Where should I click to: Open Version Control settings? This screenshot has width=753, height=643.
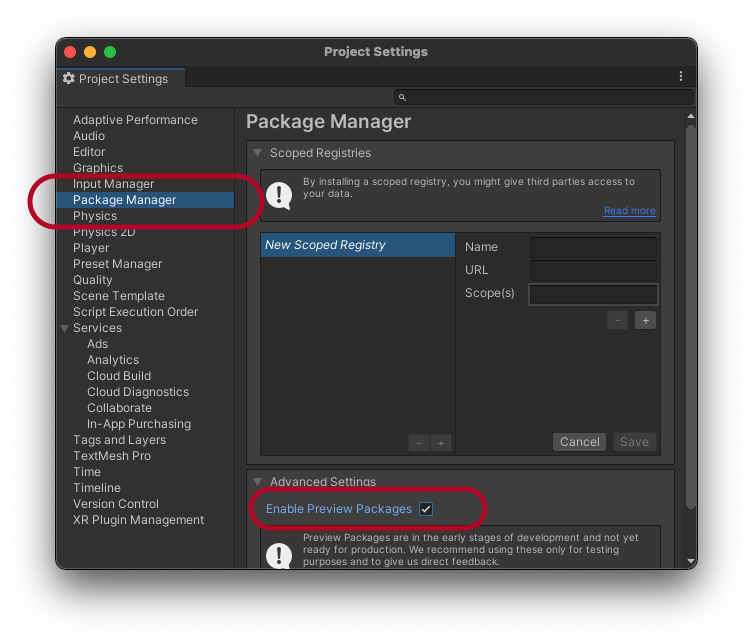116,504
